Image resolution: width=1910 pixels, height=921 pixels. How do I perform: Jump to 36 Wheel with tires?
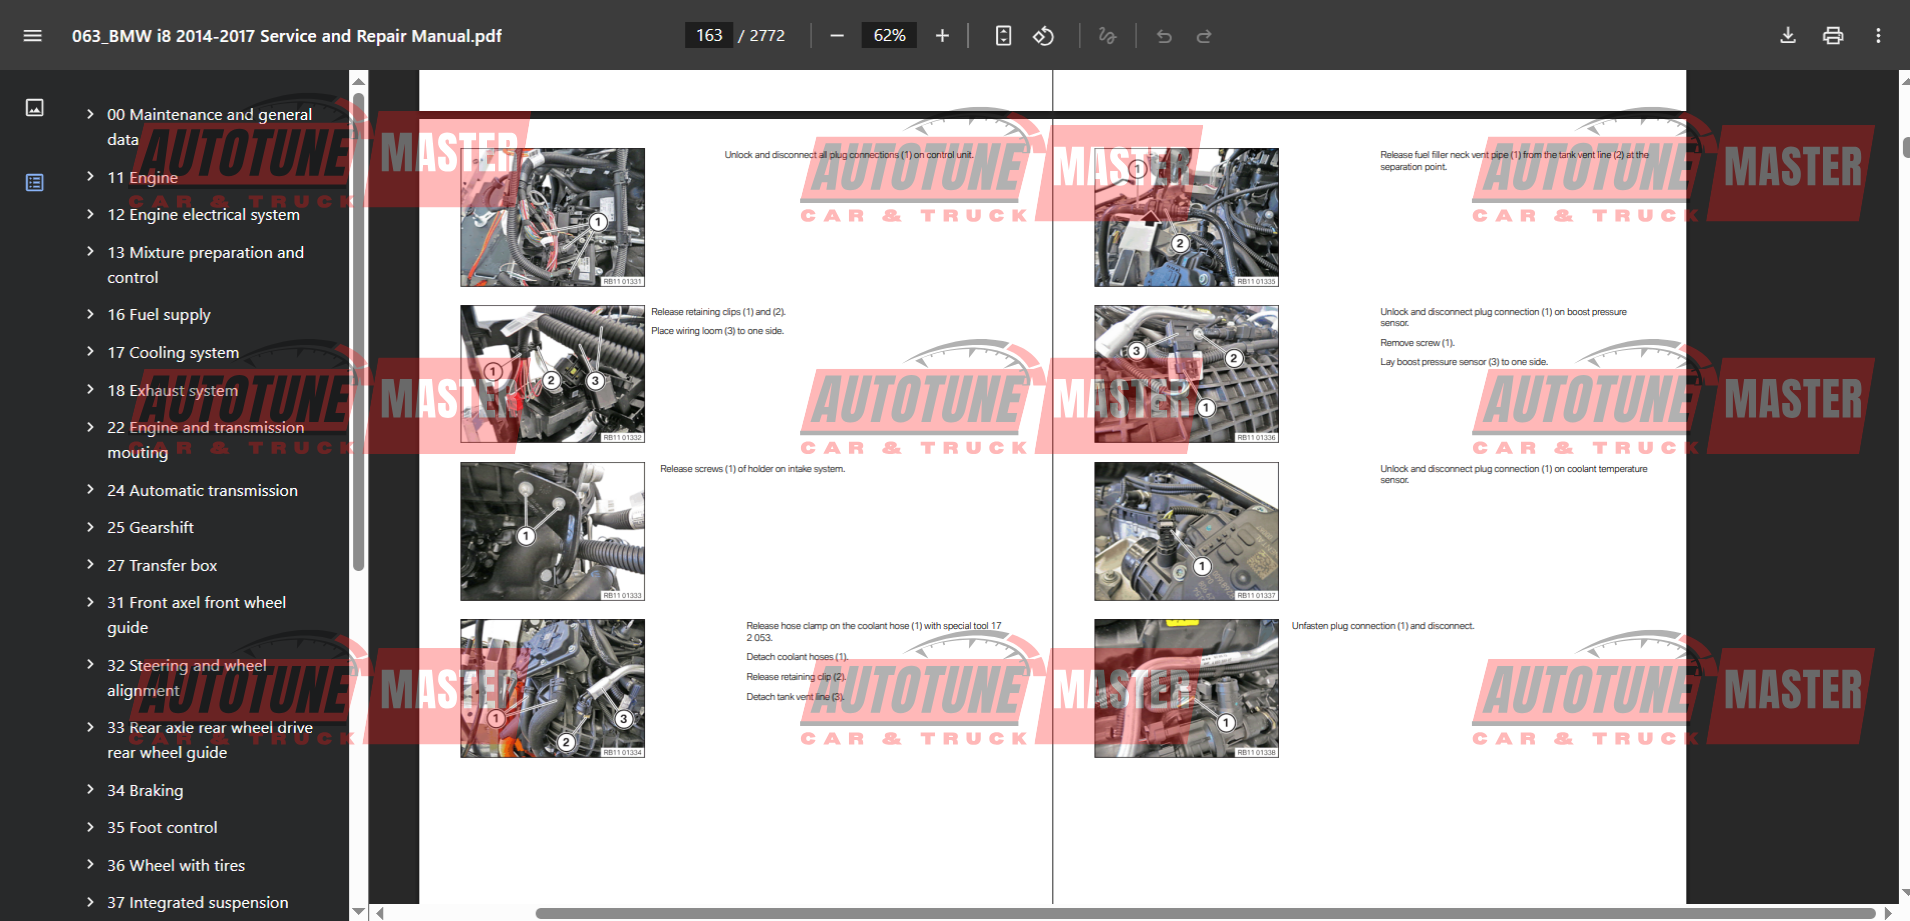(176, 865)
